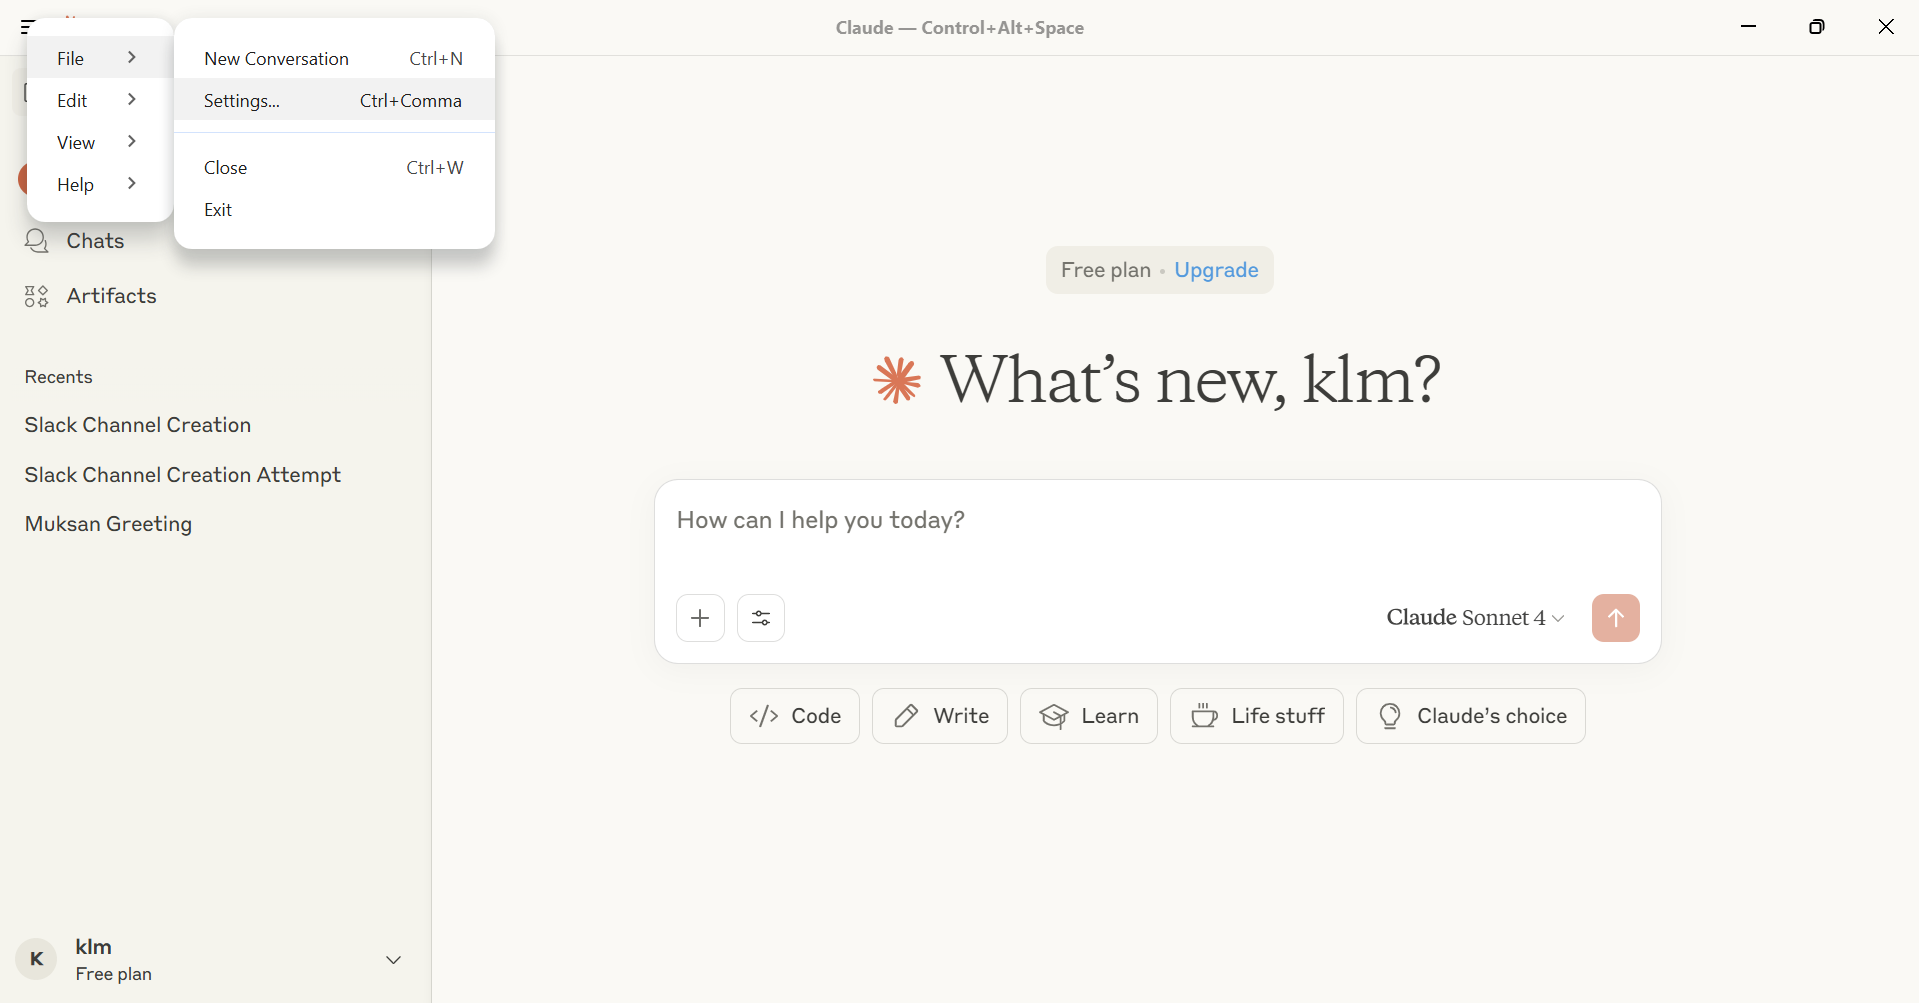The height and width of the screenshot is (1003, 1919).
Task: Maximize the Claude window
Action: click(x=1817, y=27)
